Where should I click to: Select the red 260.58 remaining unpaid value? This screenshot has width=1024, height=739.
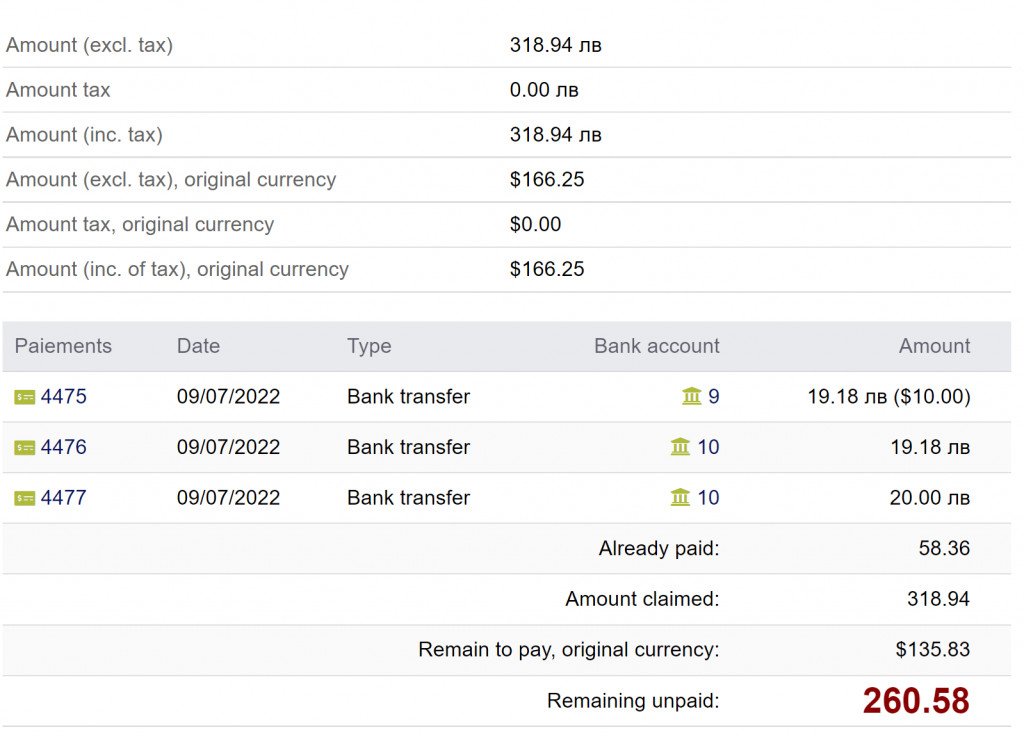[x=916, y=701]
